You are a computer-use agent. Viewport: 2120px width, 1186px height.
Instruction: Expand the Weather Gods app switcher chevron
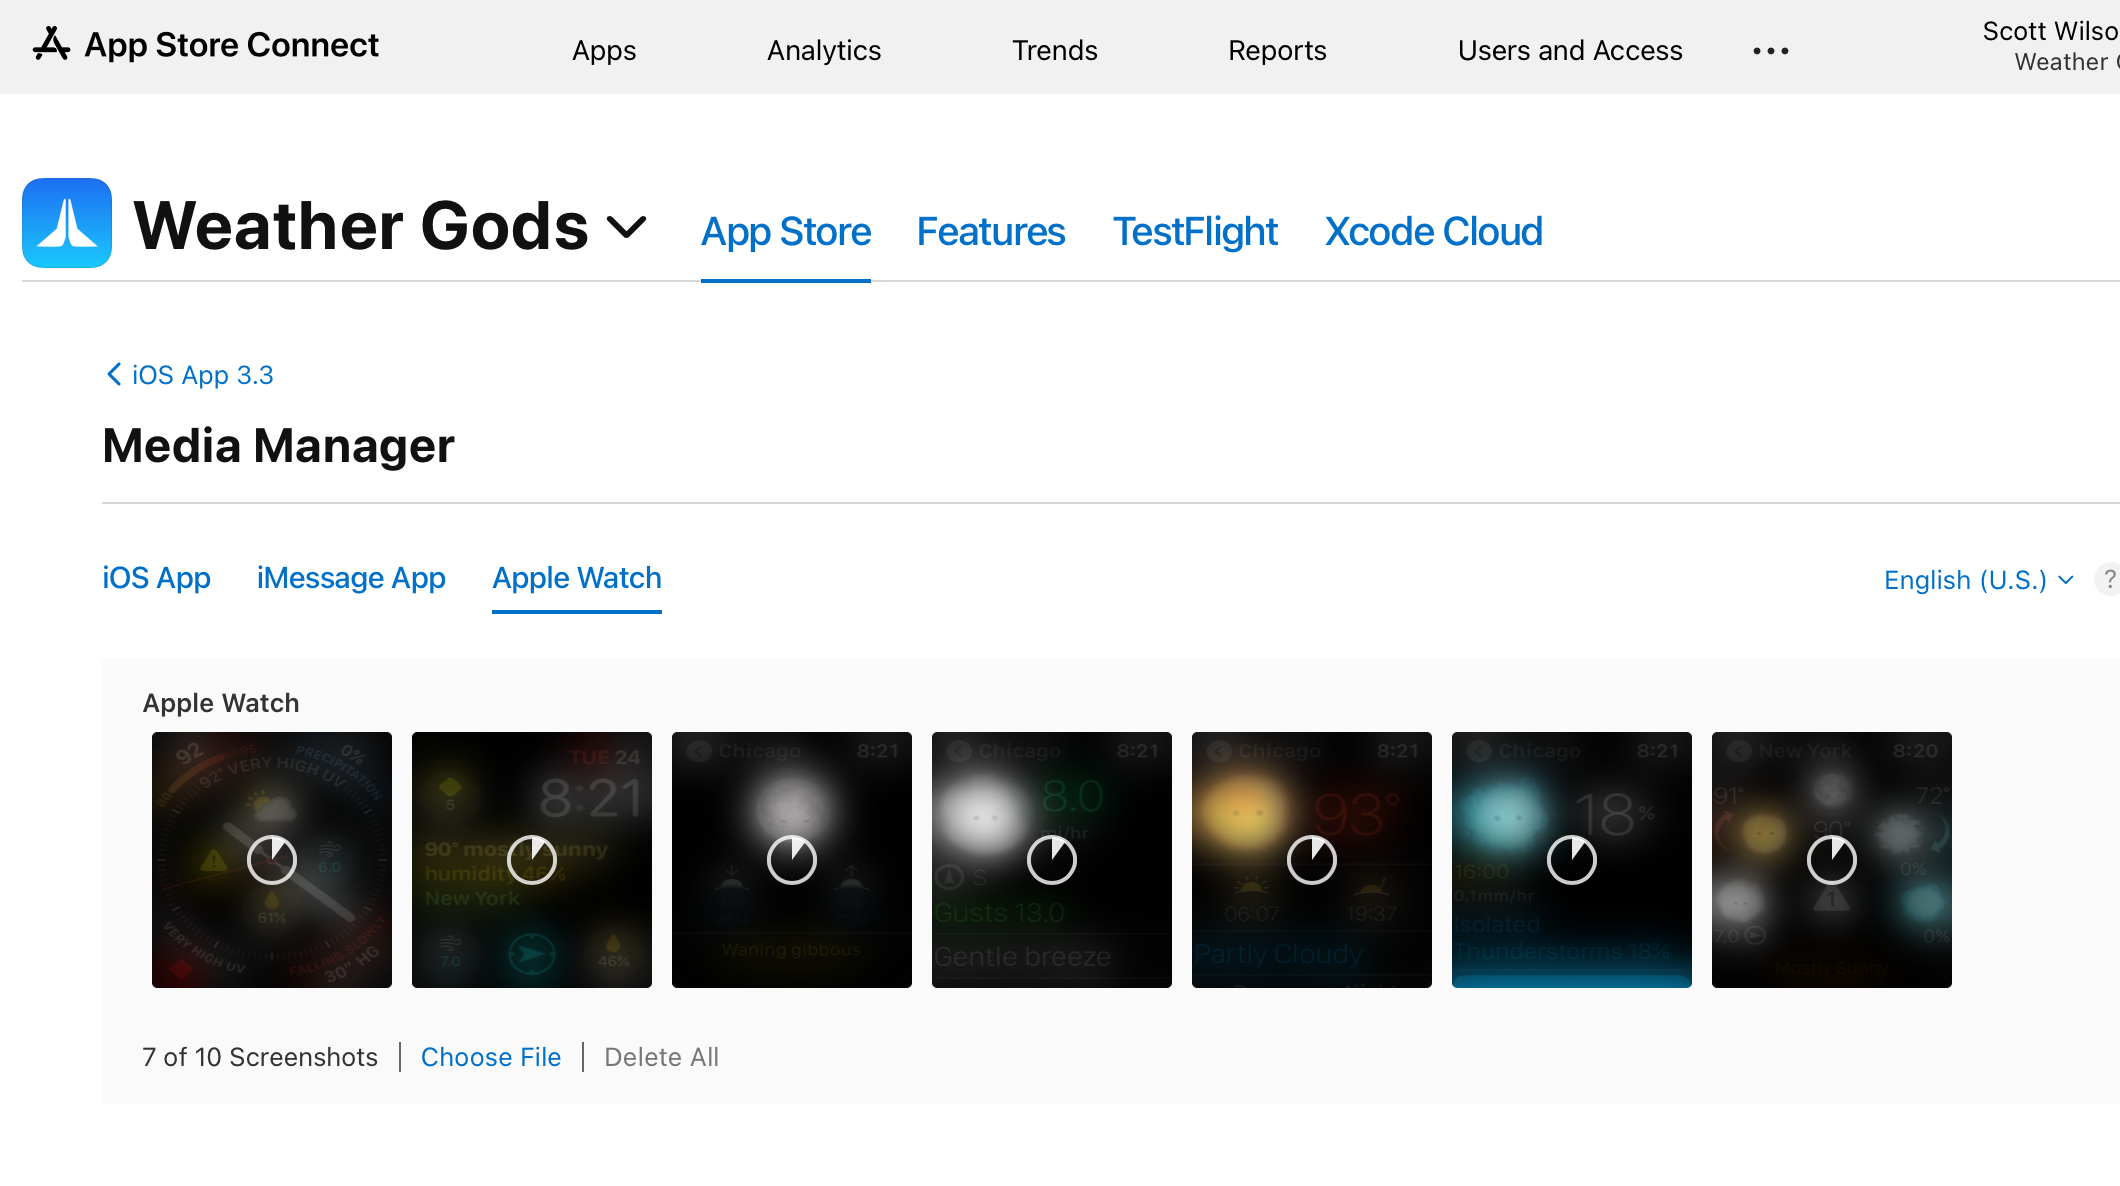coord(627,227)
